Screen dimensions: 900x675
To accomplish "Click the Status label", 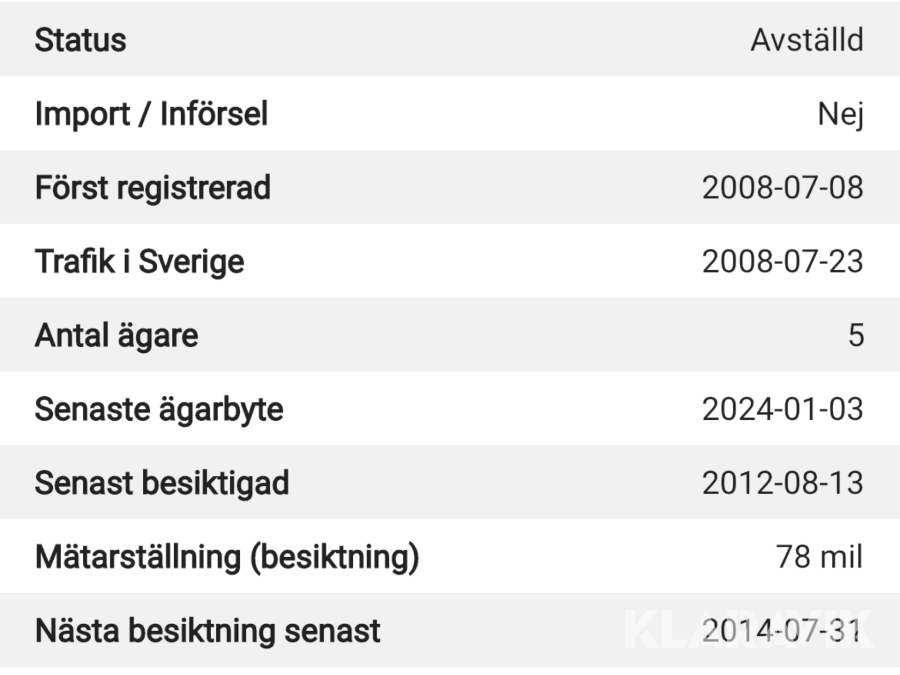I will click(x=81, y=41).
